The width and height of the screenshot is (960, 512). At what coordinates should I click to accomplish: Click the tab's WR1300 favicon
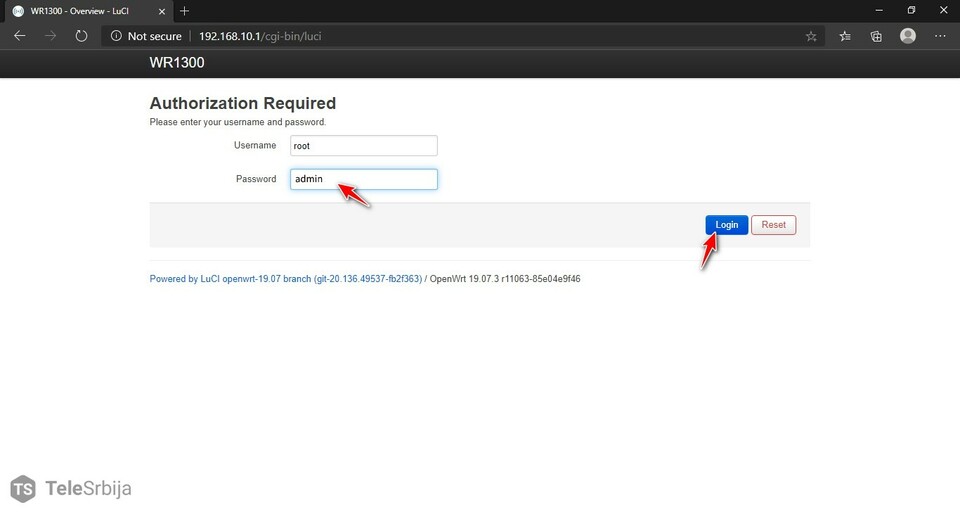coord(18,11)
